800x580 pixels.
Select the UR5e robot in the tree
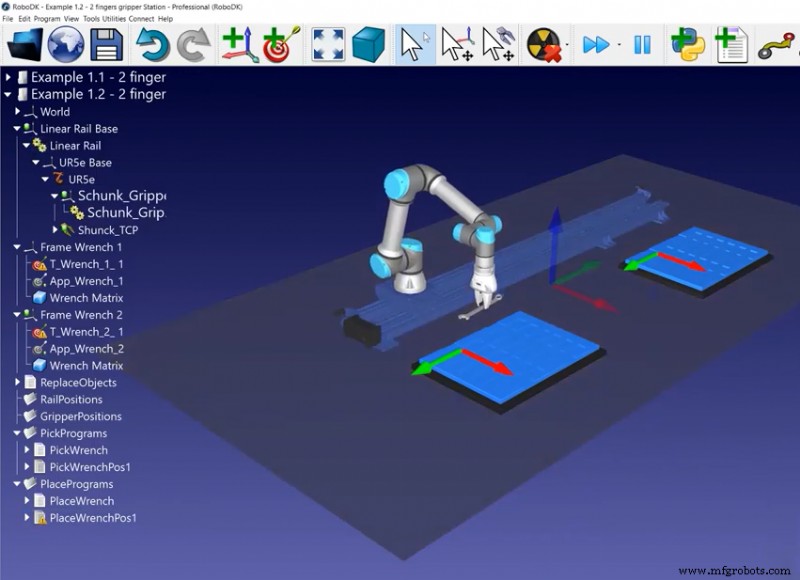[x=80, y=179]
